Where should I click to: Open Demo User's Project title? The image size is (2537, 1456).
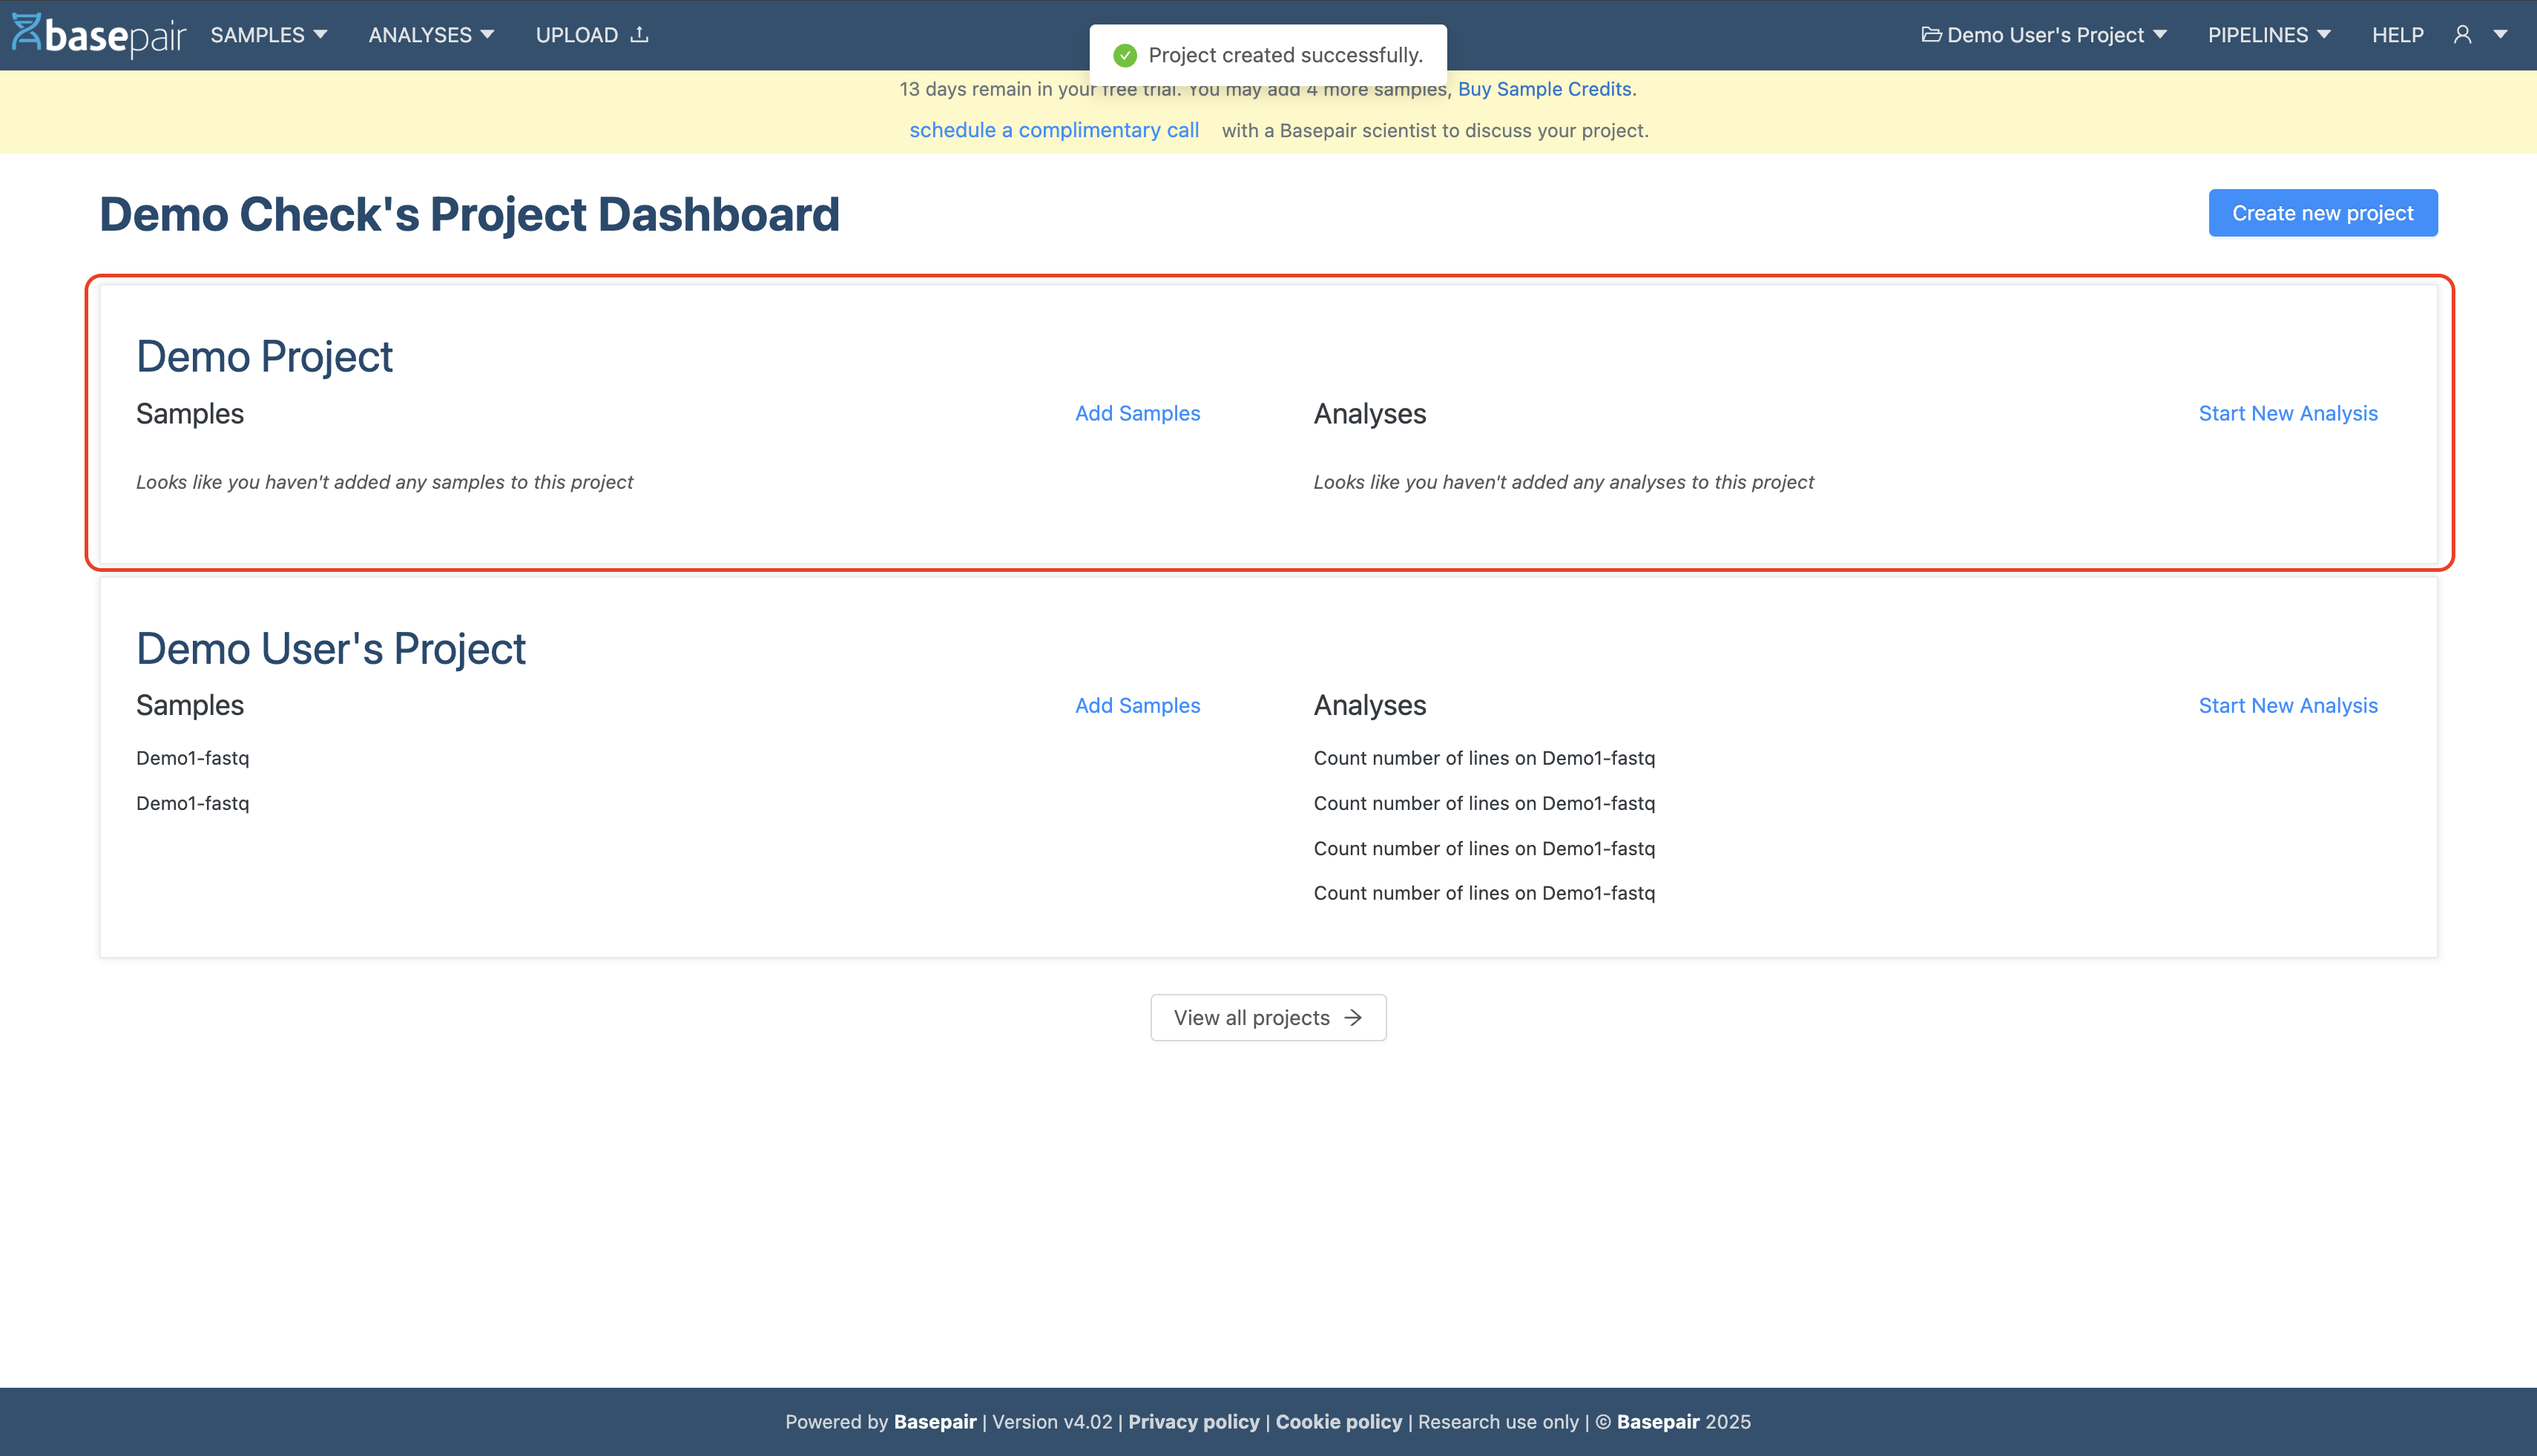330,648
